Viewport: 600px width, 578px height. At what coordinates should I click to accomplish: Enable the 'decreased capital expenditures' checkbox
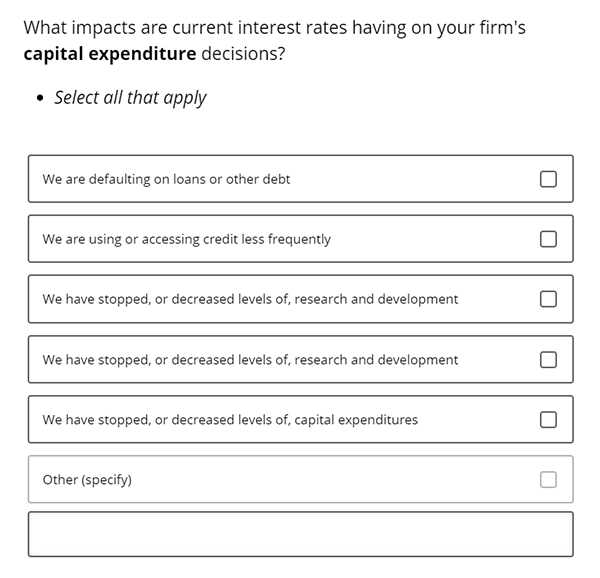click(x=548, y=420)
